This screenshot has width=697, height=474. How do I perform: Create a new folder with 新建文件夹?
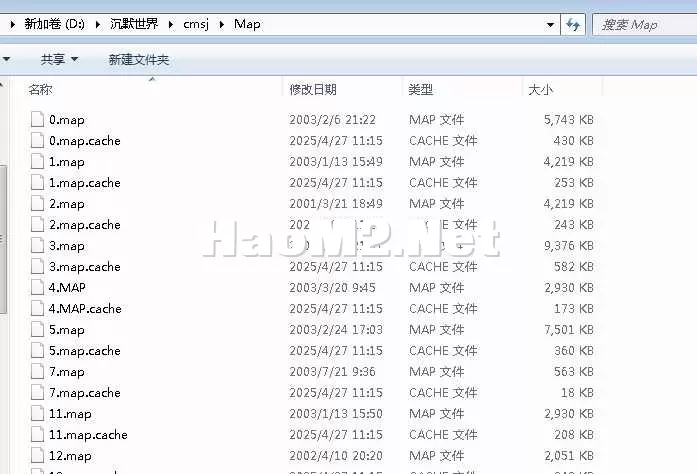(139, 60)
